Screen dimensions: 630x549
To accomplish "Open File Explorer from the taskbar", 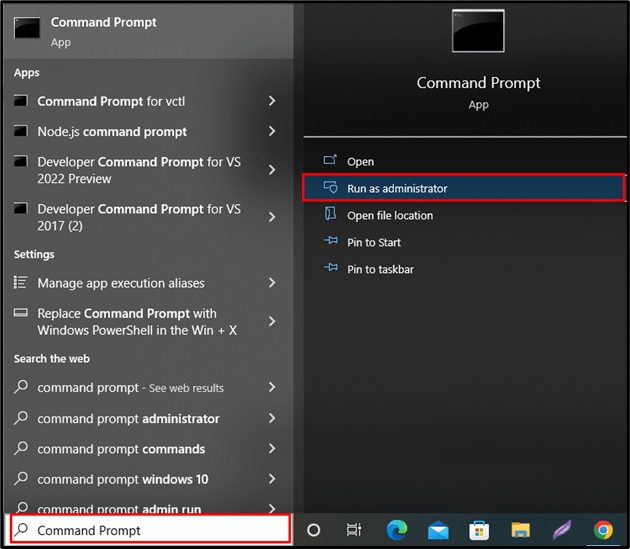I will (521, 530).
